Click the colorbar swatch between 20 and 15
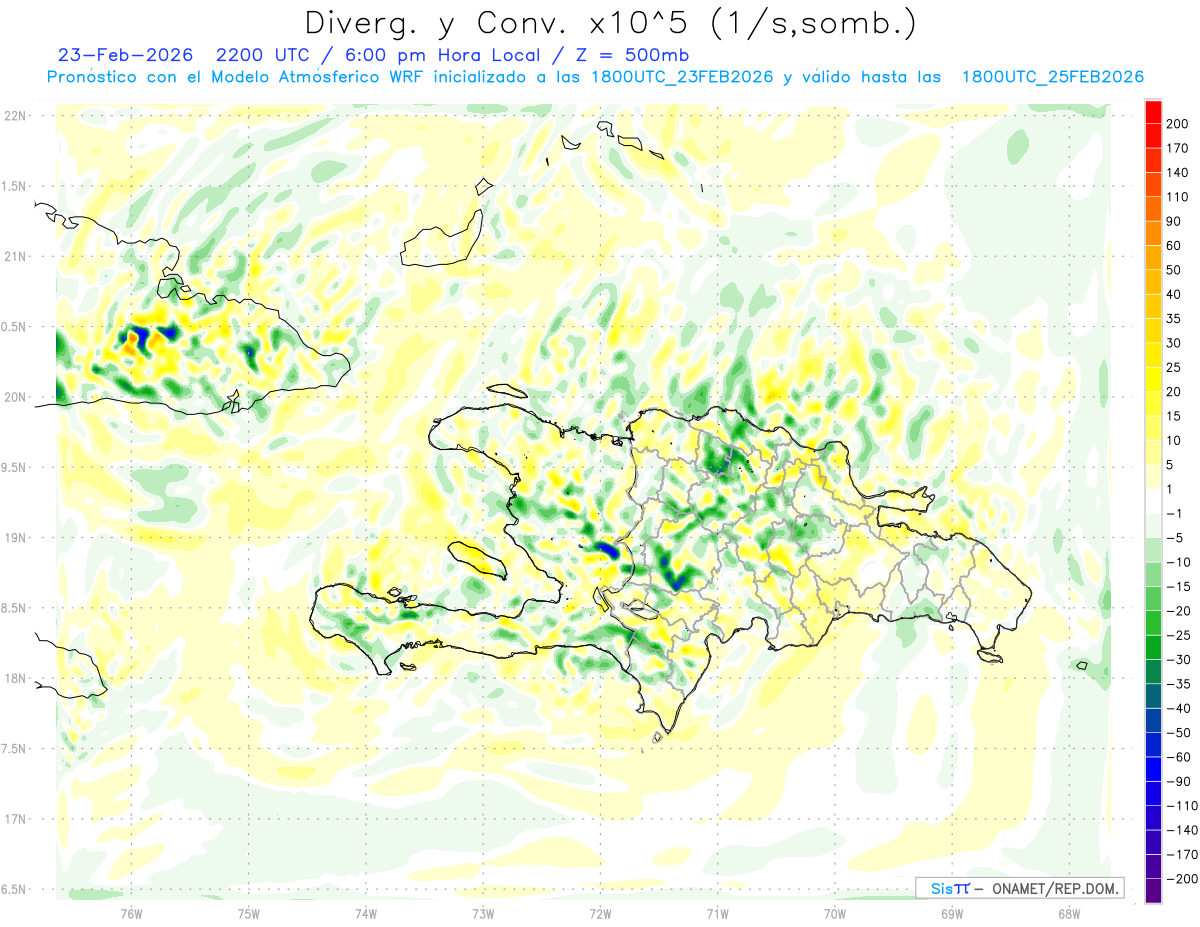The height and width of the screenshot is (927, 1200). click(x=1154, y=404)
